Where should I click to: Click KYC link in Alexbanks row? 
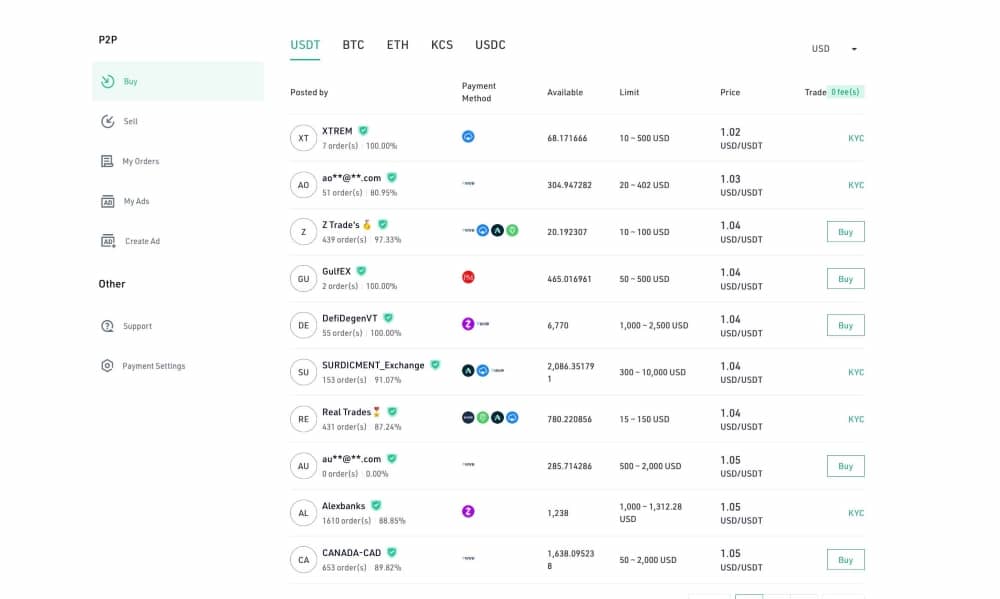point(856,513)
